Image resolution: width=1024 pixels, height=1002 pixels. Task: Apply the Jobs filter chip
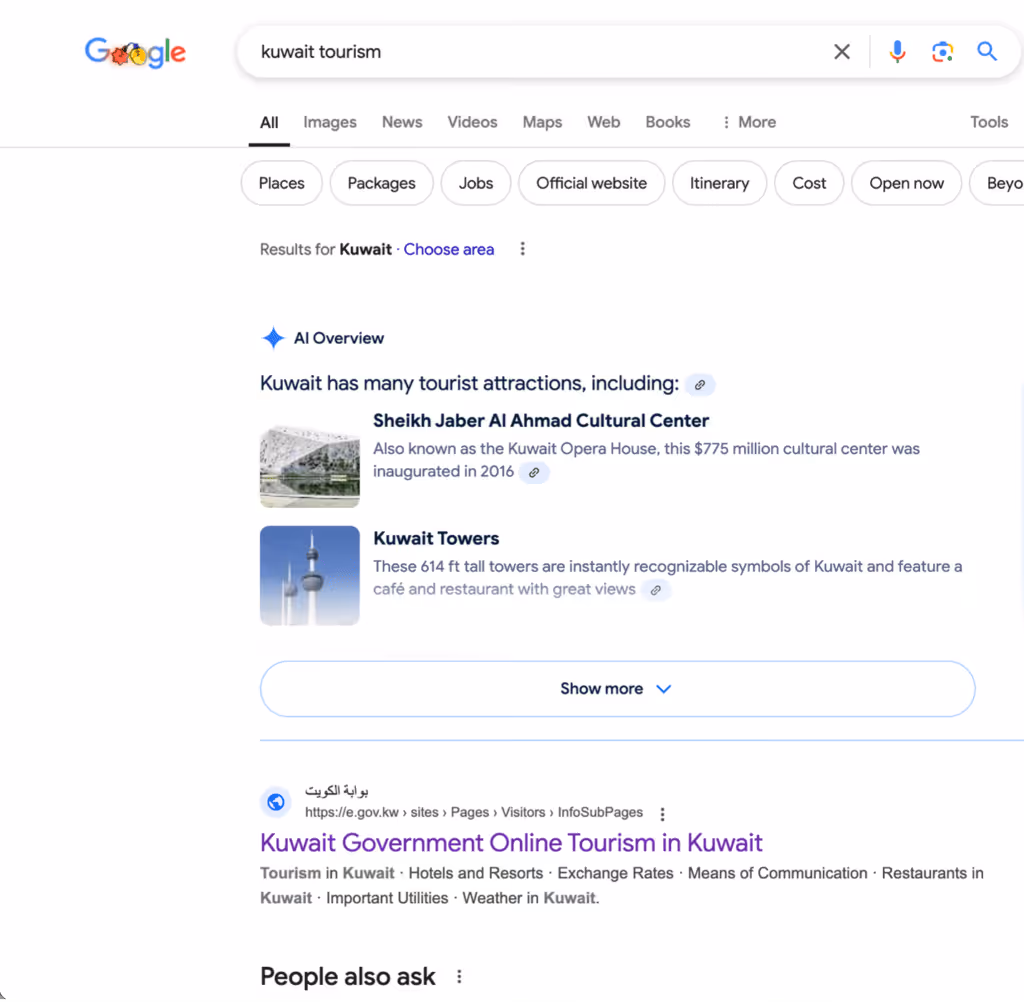475,183
